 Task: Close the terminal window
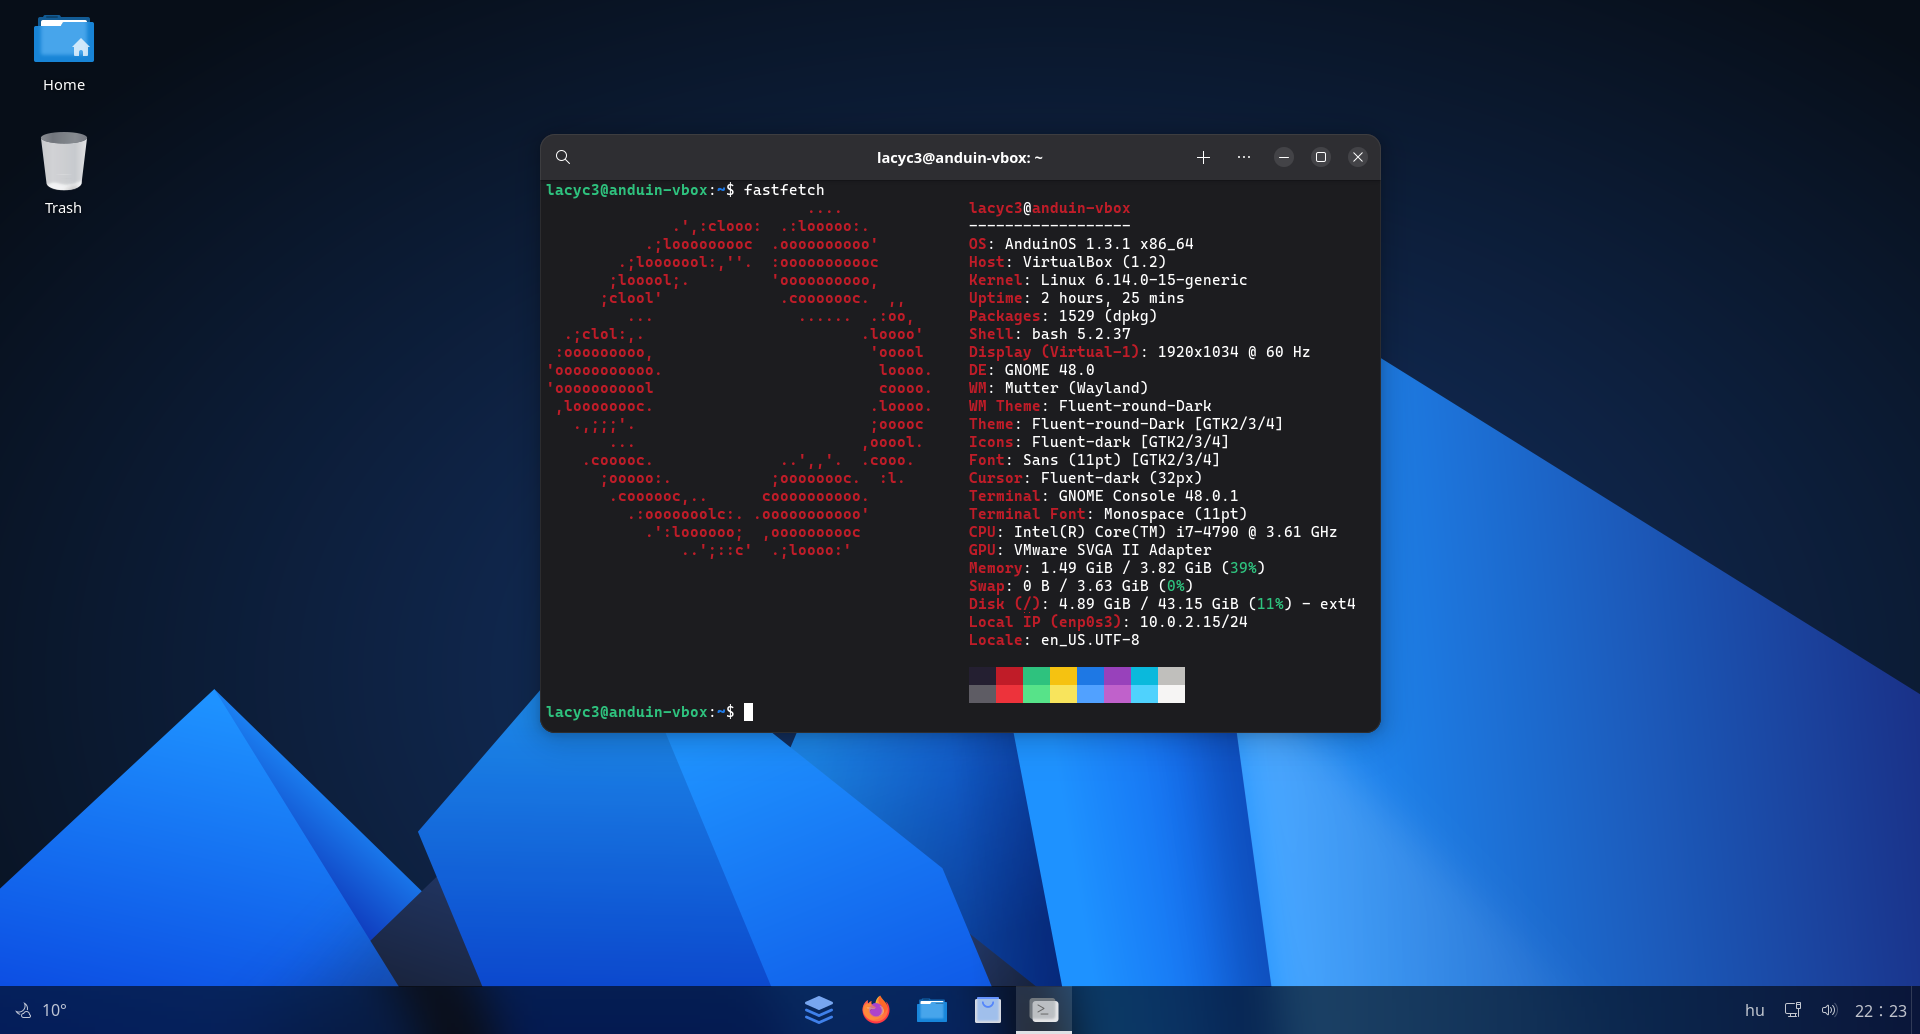pos(1358,157)
